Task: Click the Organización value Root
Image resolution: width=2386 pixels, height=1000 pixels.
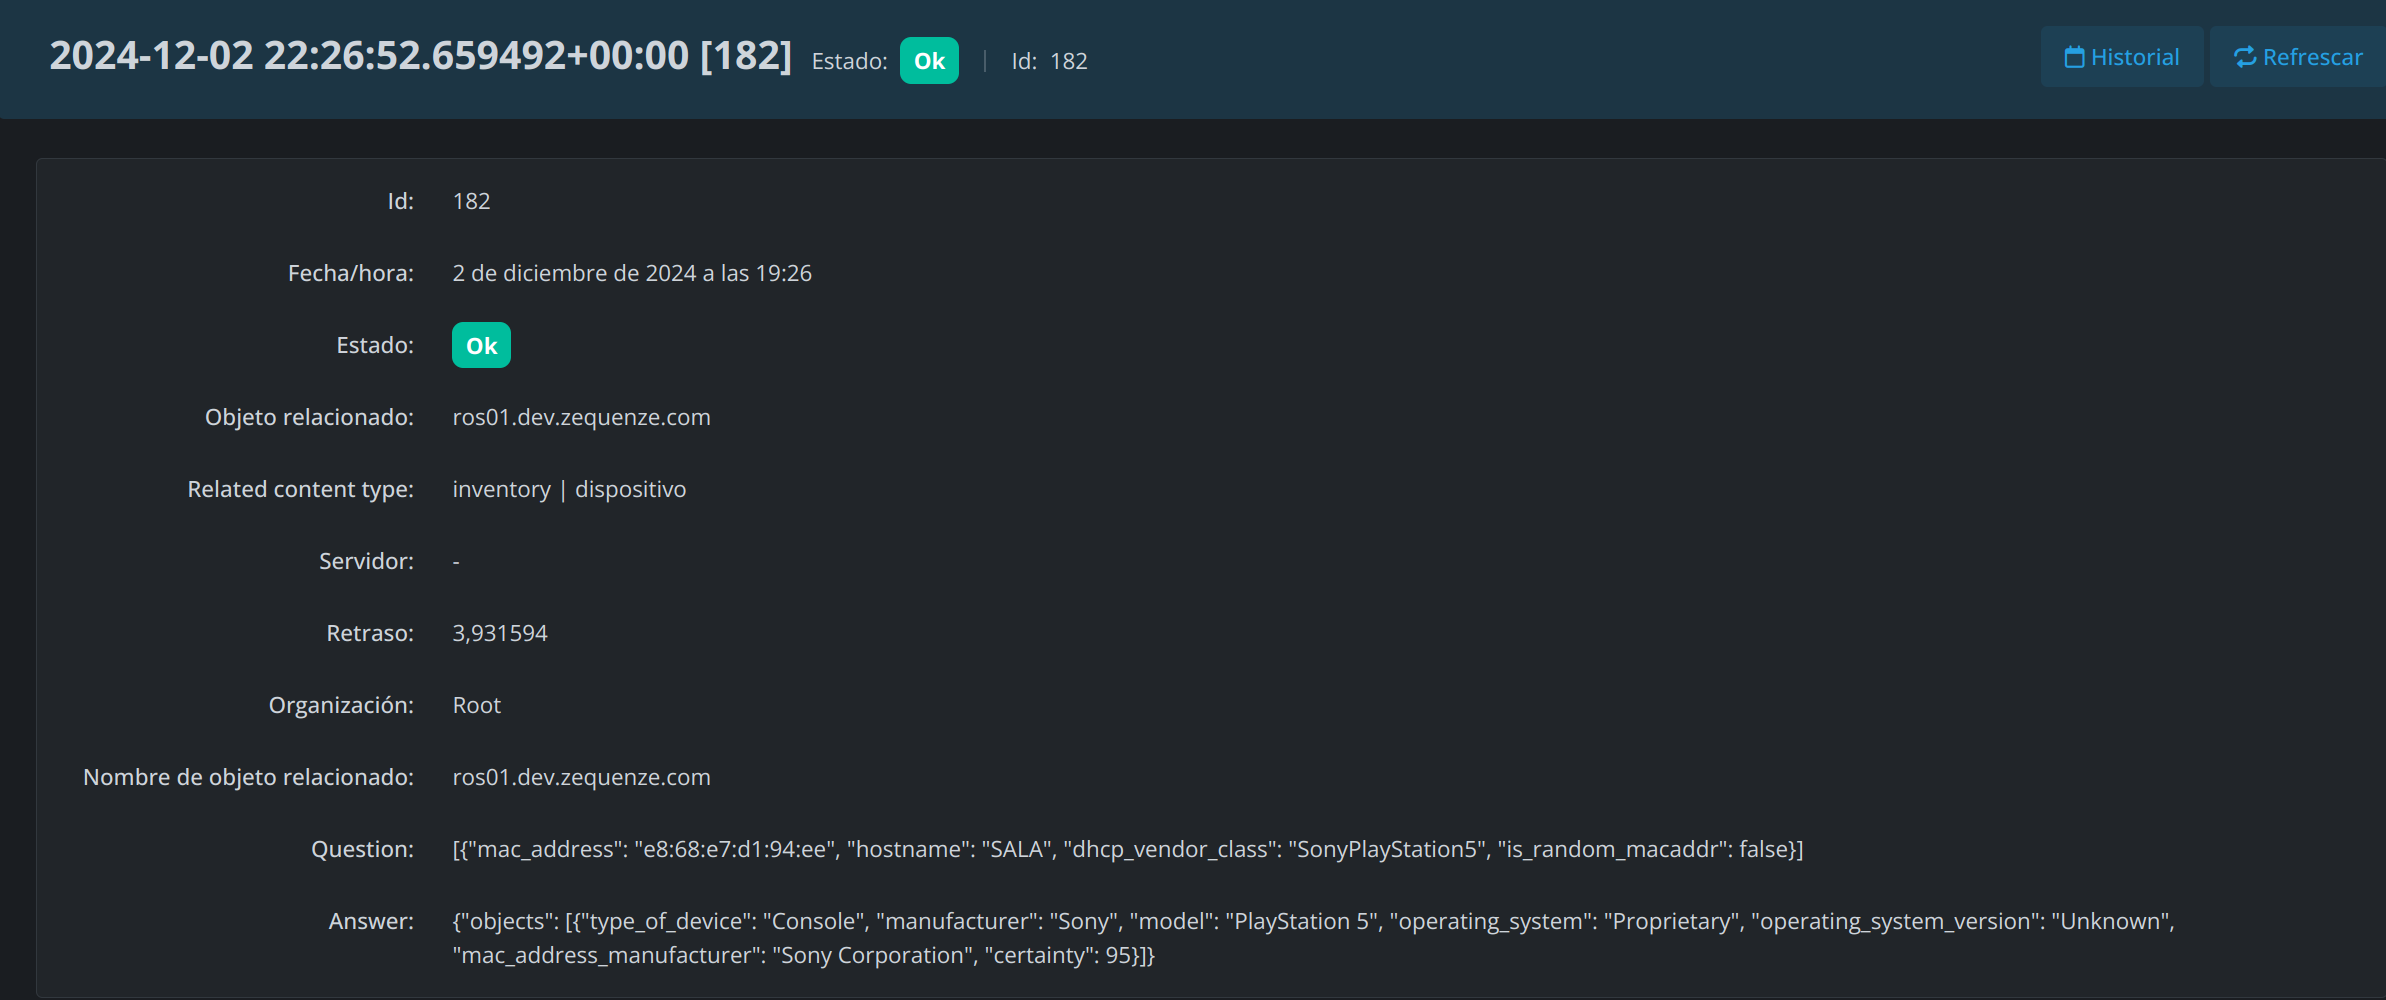Action: (x=476, y=706)
